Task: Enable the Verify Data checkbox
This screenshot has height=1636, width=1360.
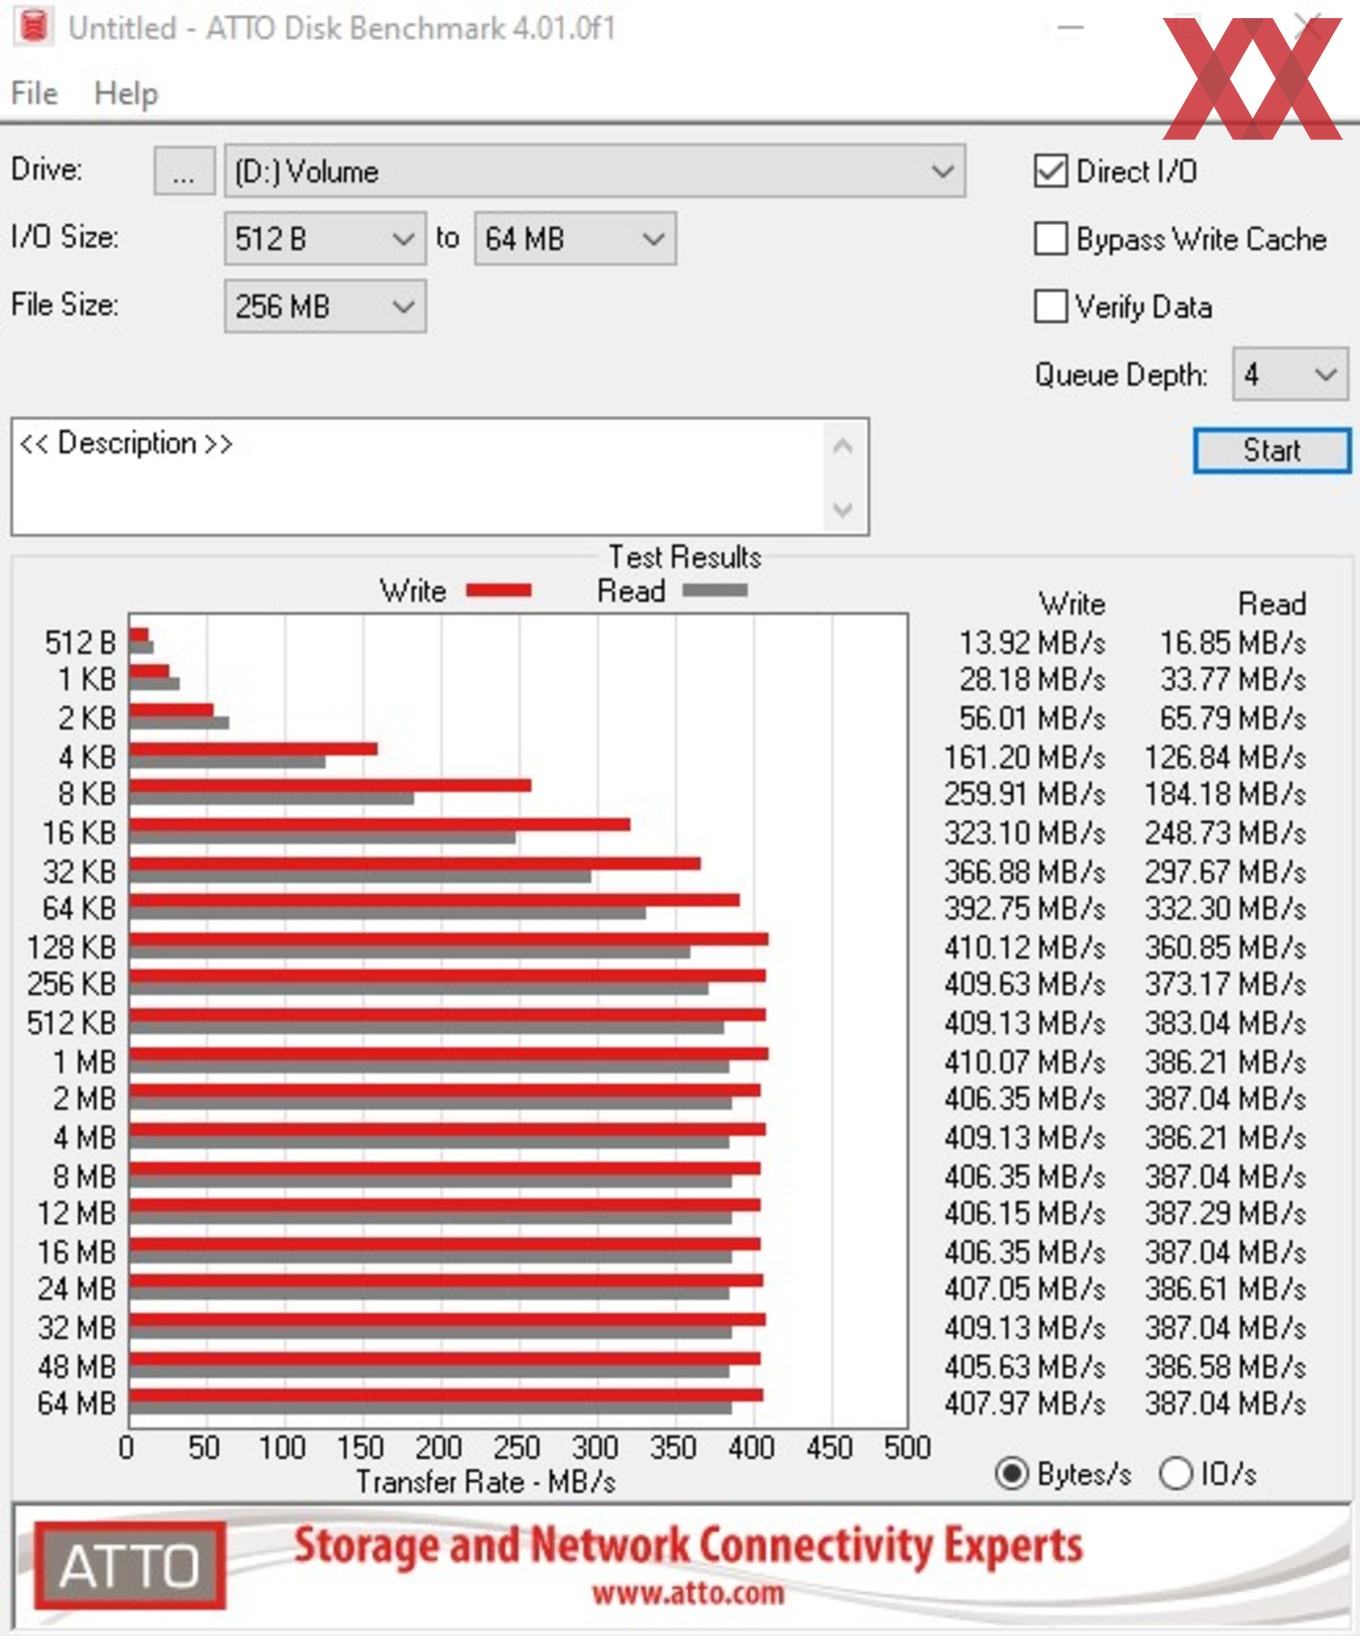Action: tap(1050, 306)
